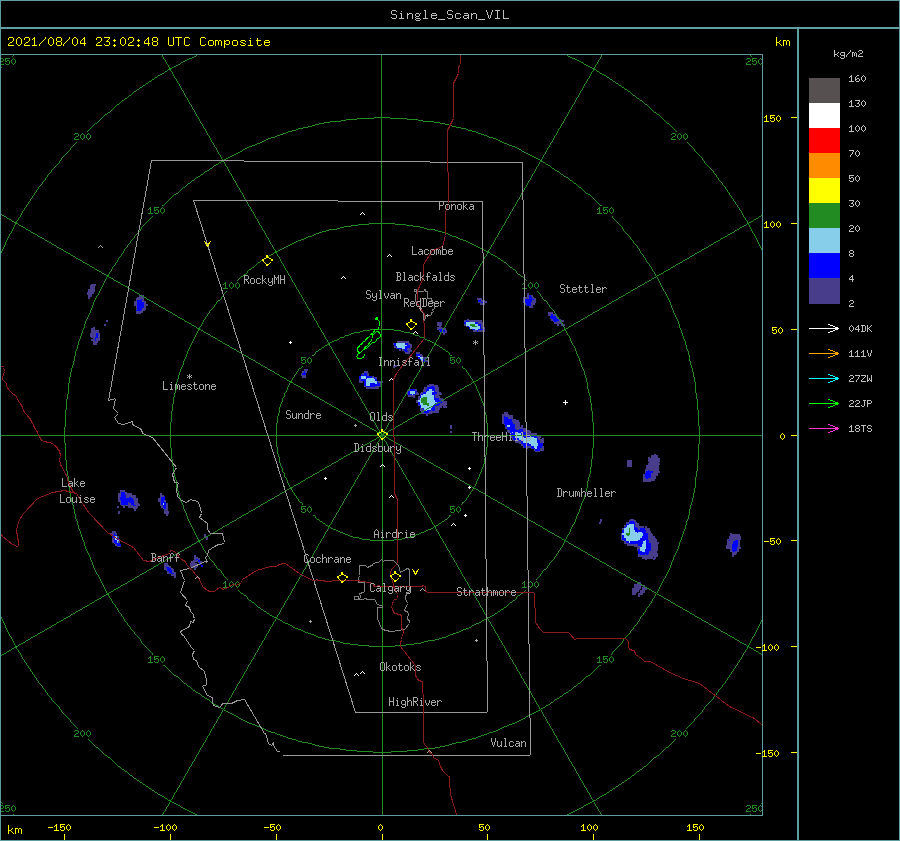This screenshot has width=900, height=841.
Task: Click the 2021/08/04 23:02:48 UTC Composite timestamp
Action: (x=138, y=42)
